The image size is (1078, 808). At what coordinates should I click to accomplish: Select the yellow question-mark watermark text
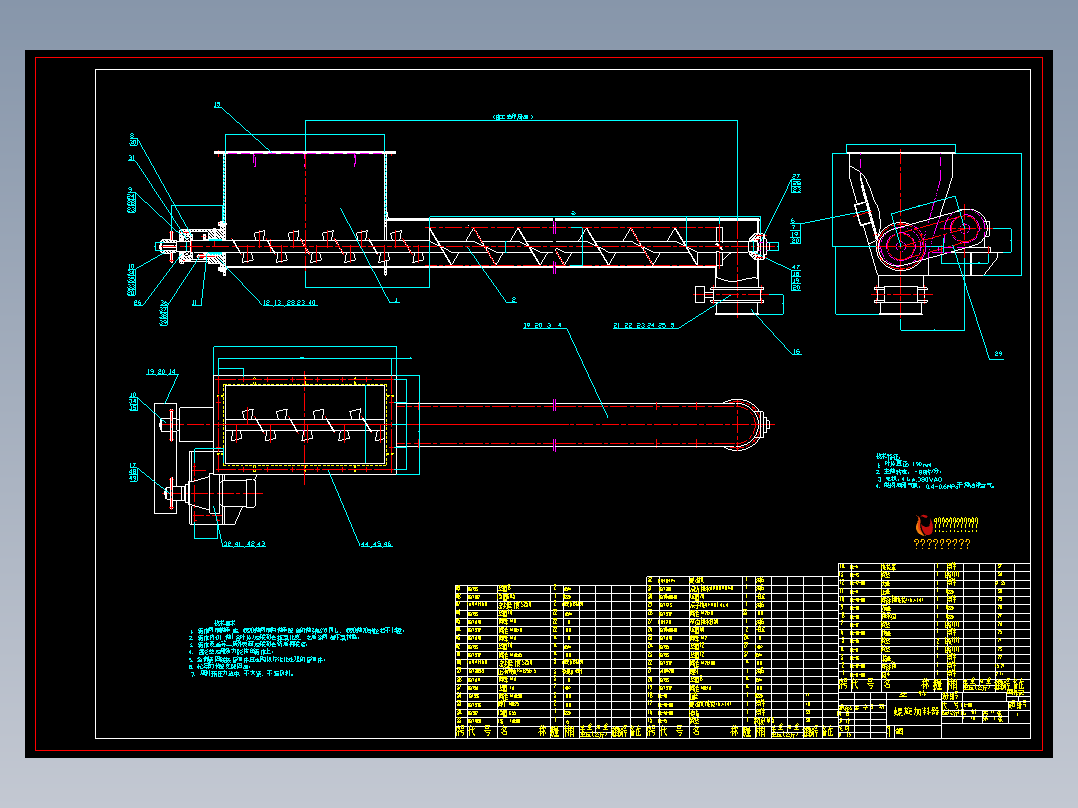pyautogui.click(x=942, y=543)
